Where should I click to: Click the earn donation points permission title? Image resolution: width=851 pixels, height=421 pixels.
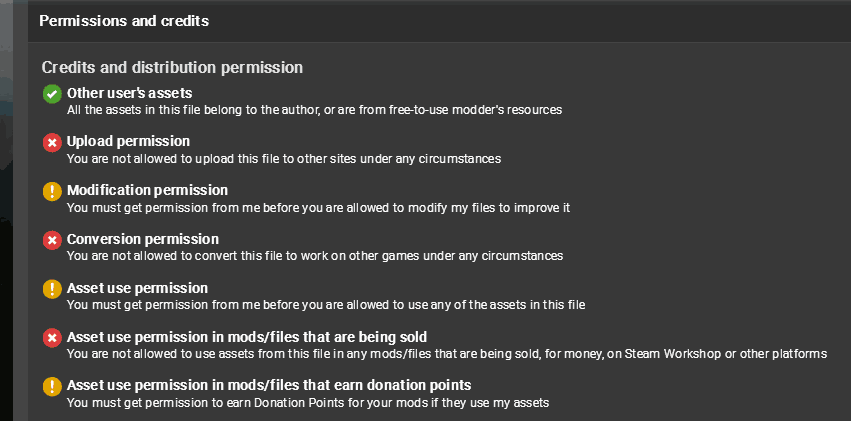269,386
